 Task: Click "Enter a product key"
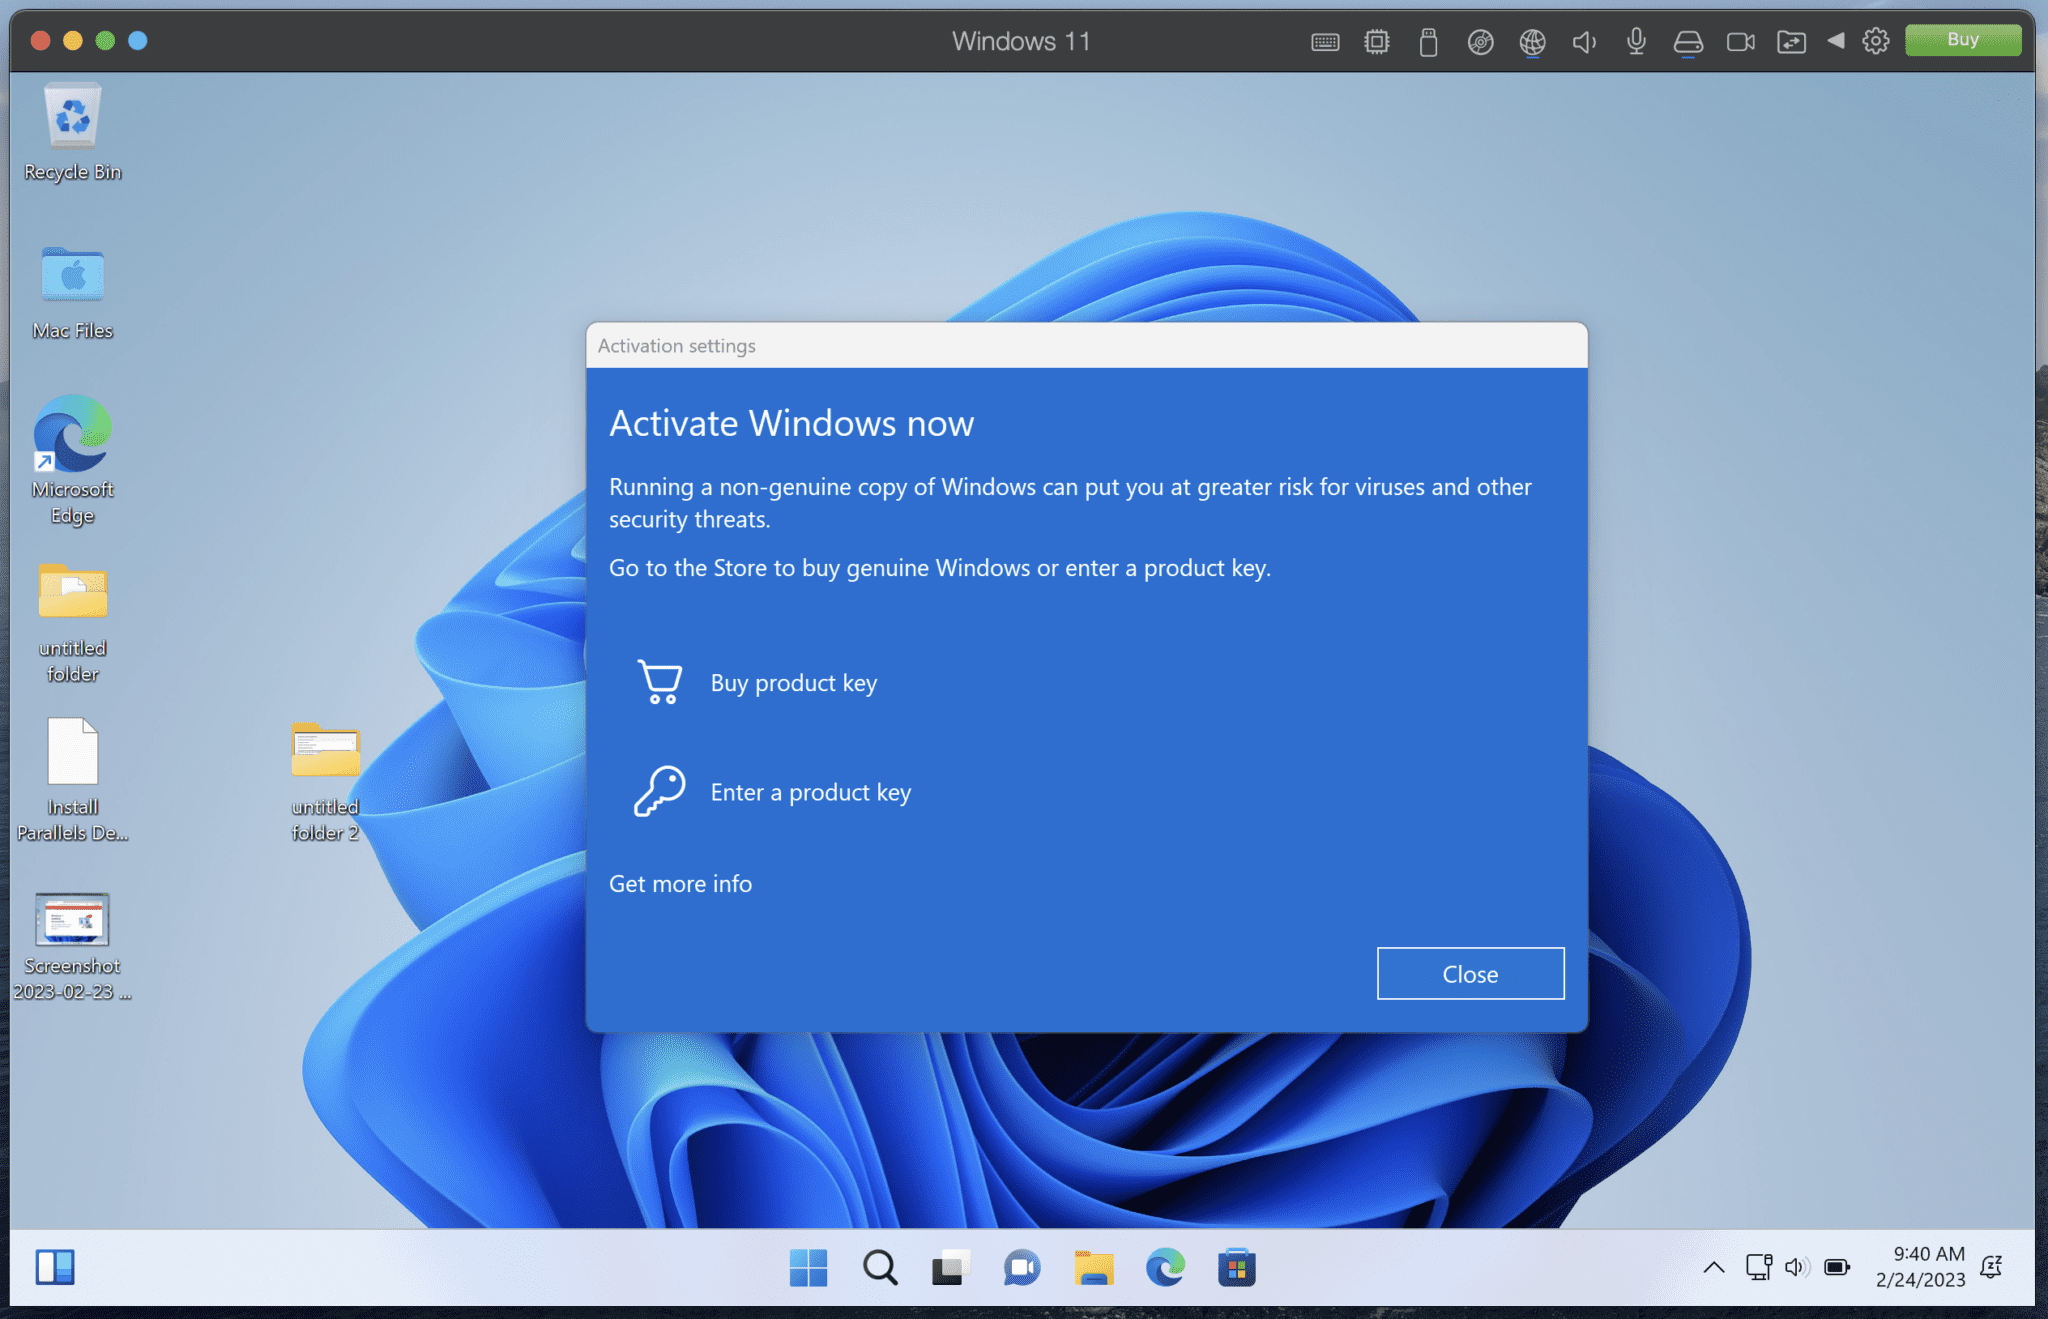(x=810, y=791)
